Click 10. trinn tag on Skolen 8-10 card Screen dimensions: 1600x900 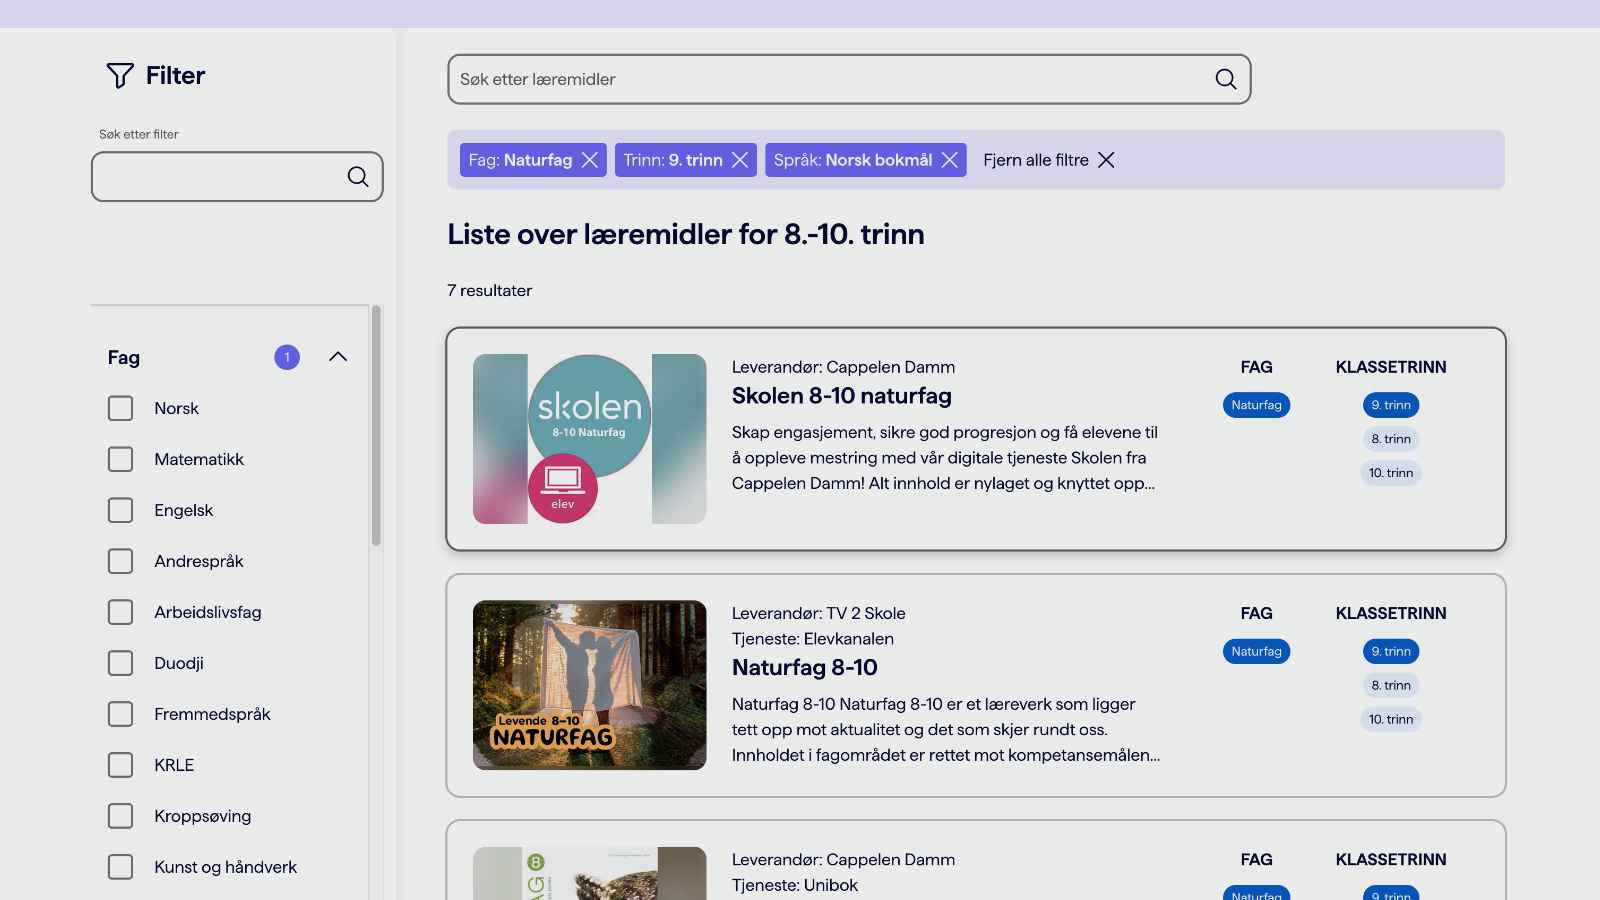pyautogui.click(x=1391, y=473)
